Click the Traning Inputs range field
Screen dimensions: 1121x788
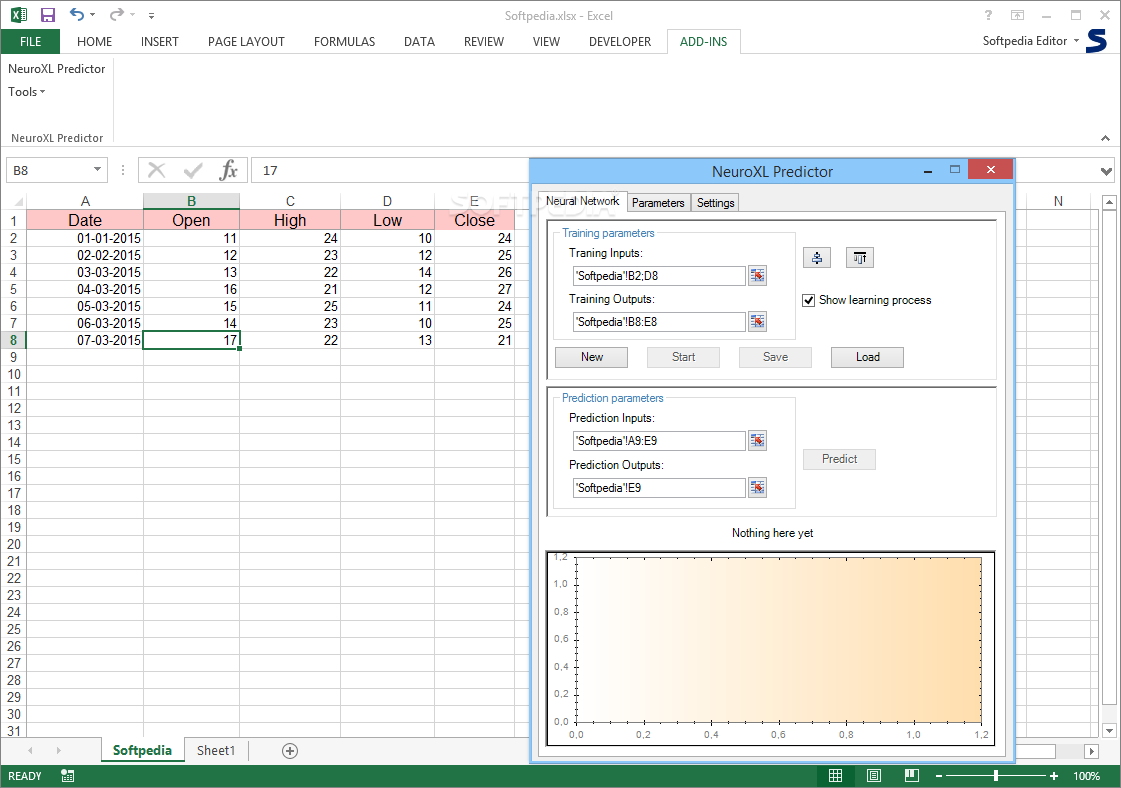659,275
